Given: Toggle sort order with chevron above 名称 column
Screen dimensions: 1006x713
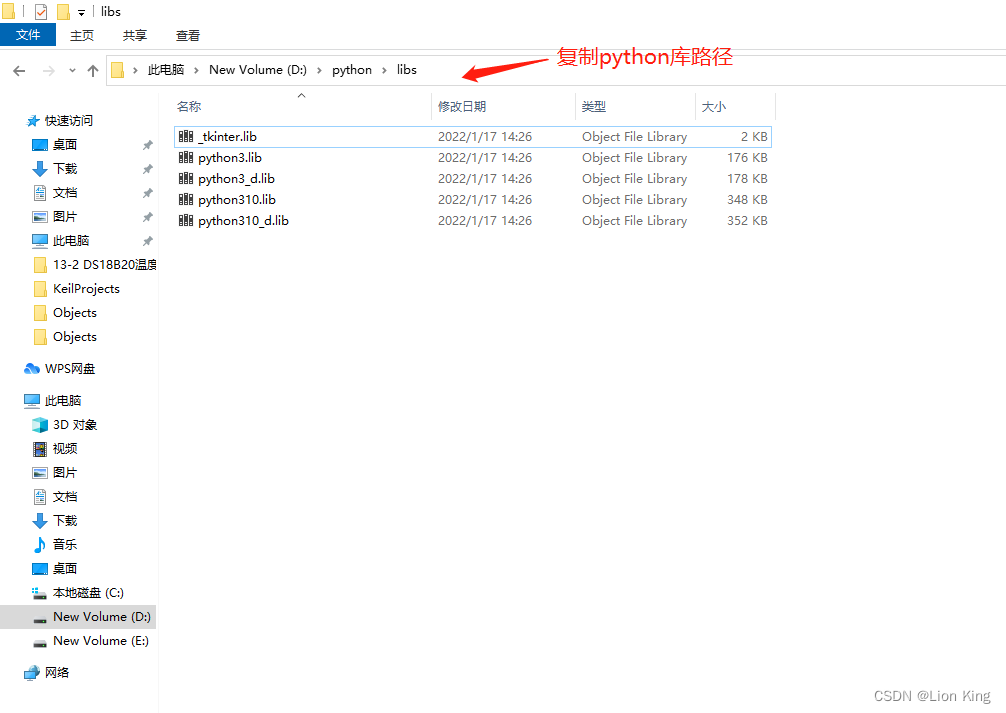Looking at the screenshot, I should pyautogui.click(x=300, y=94).
